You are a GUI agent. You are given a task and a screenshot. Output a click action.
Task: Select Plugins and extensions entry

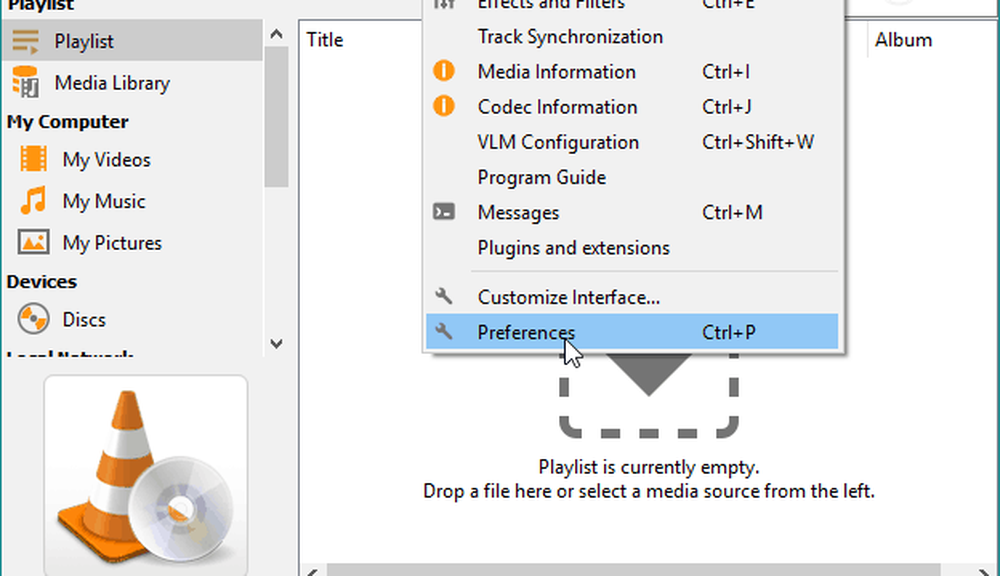point(573,247)
